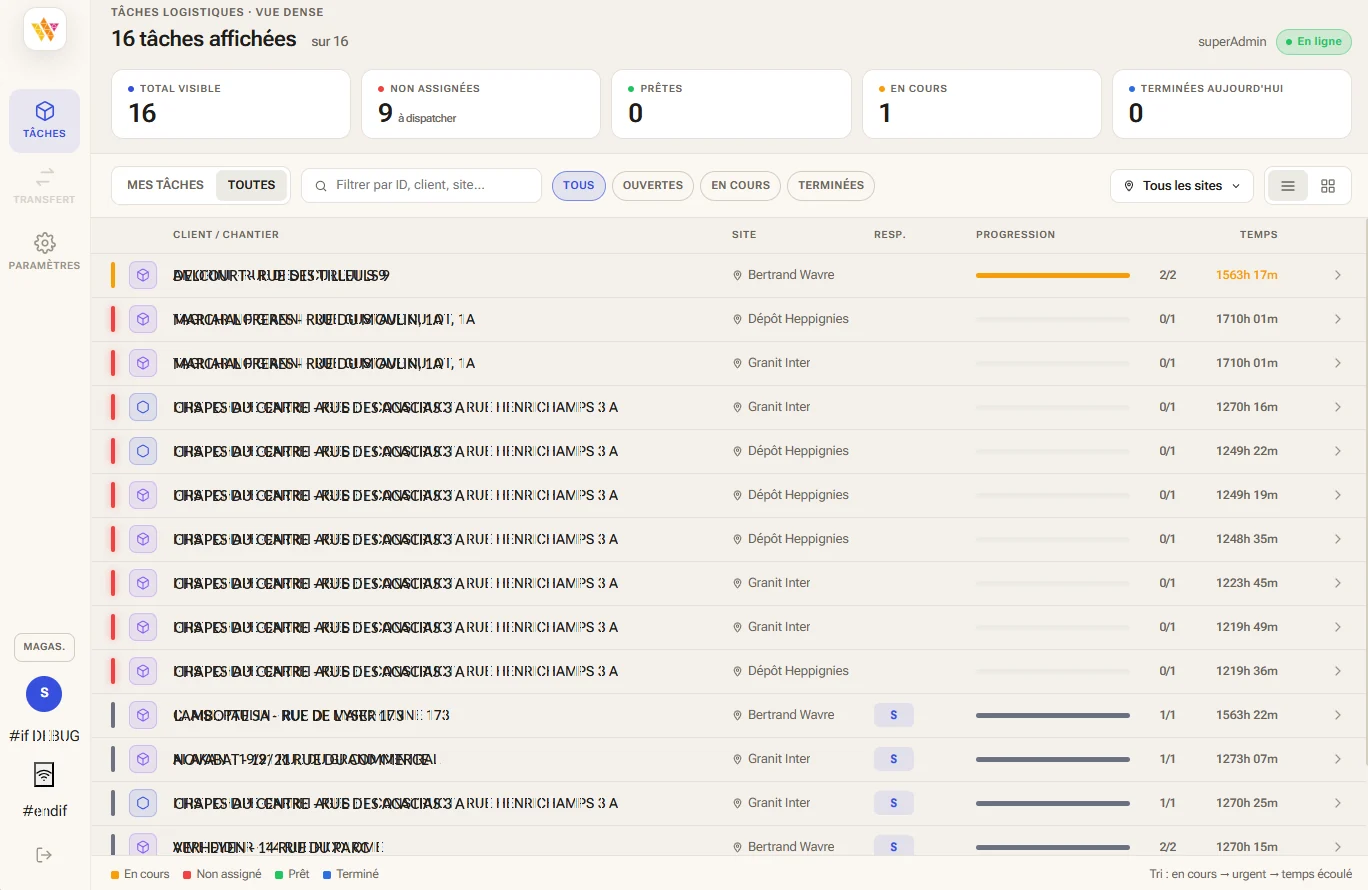Click the Progression column header
This screenshot has height=890, width=1368.
click(1015, 235)
